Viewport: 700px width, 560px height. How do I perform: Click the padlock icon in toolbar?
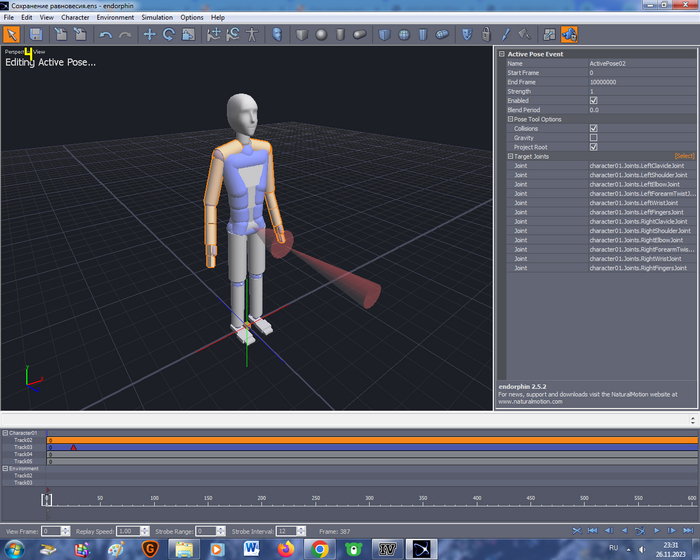[x=485, y=34]
